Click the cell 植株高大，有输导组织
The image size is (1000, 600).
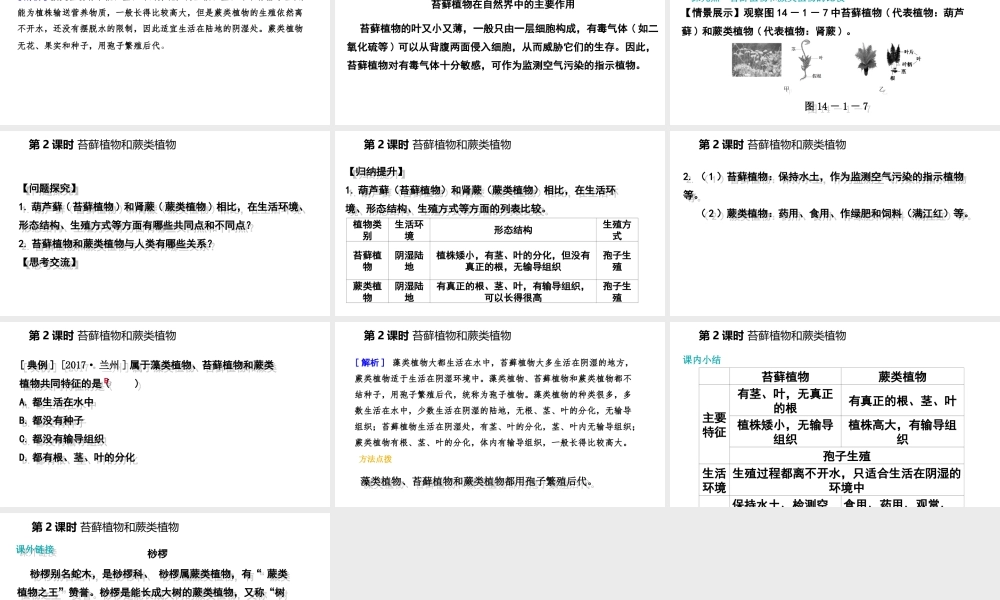(902, 432)
